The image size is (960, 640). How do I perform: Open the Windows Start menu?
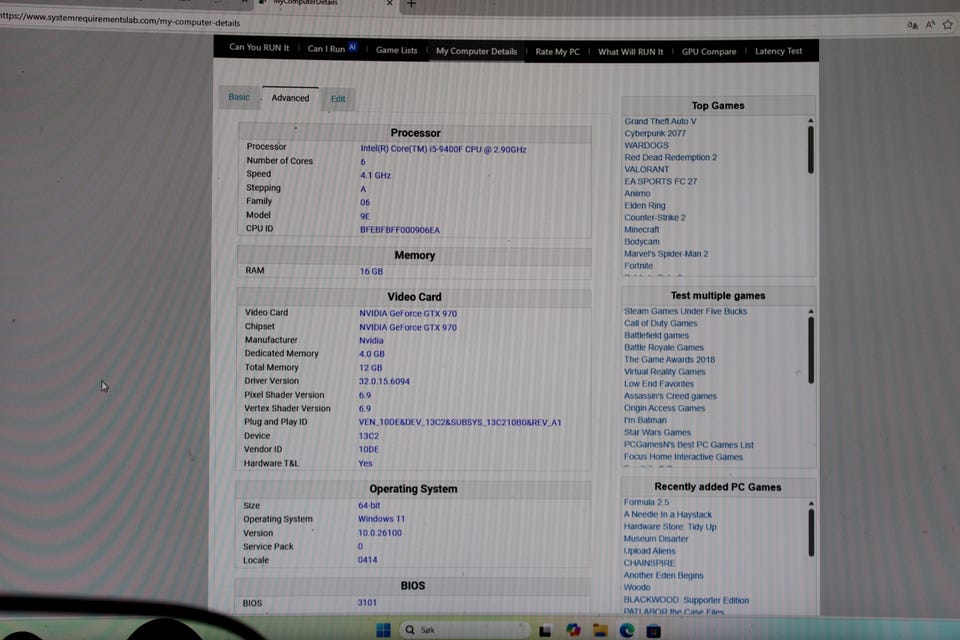383,630
